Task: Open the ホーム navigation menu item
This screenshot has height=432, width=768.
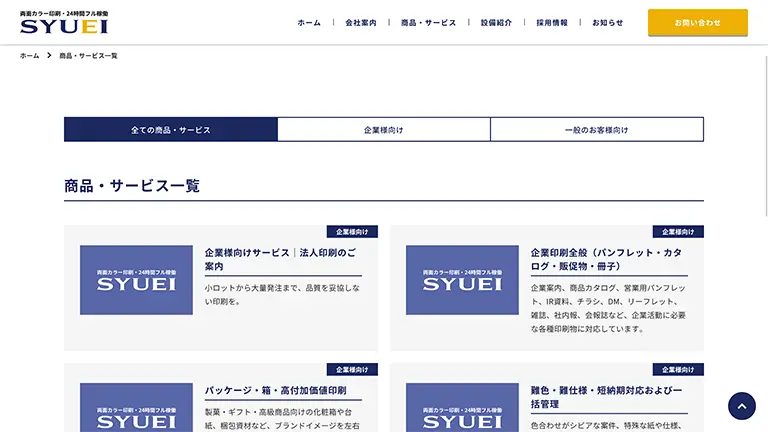Action: click(309, 23)
